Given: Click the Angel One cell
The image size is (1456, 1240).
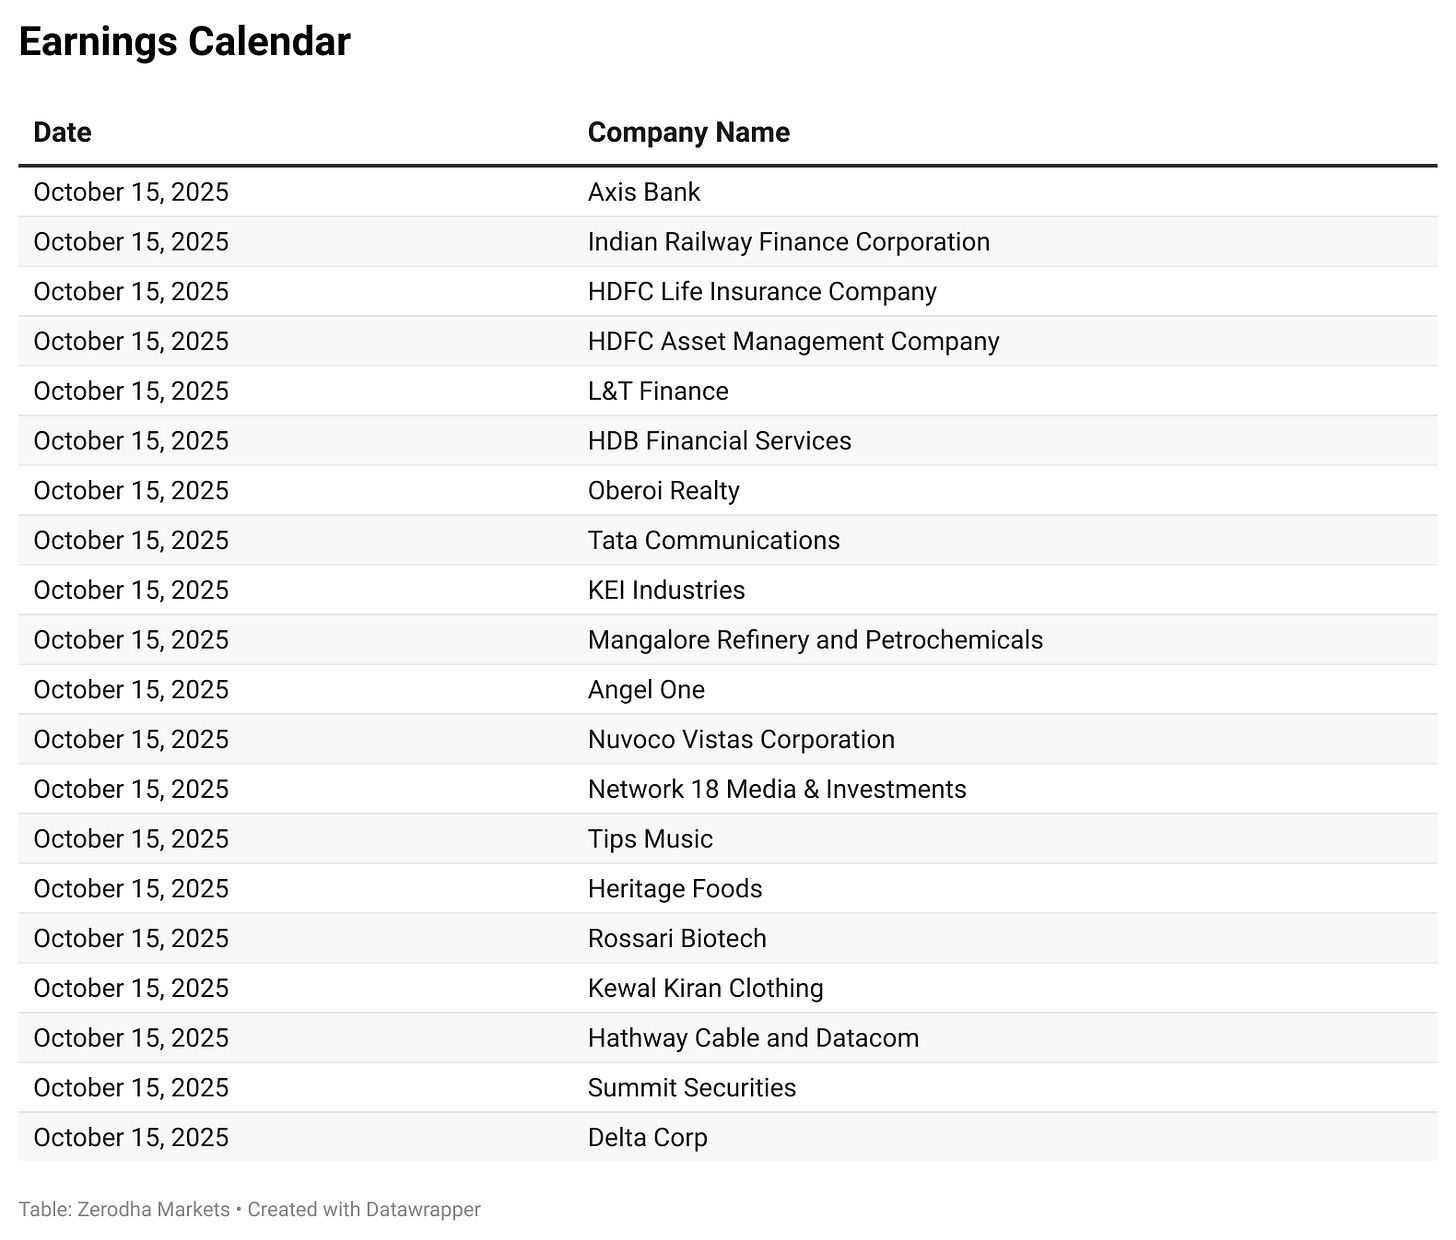Looking at the screenshot, I should [646, 690].
